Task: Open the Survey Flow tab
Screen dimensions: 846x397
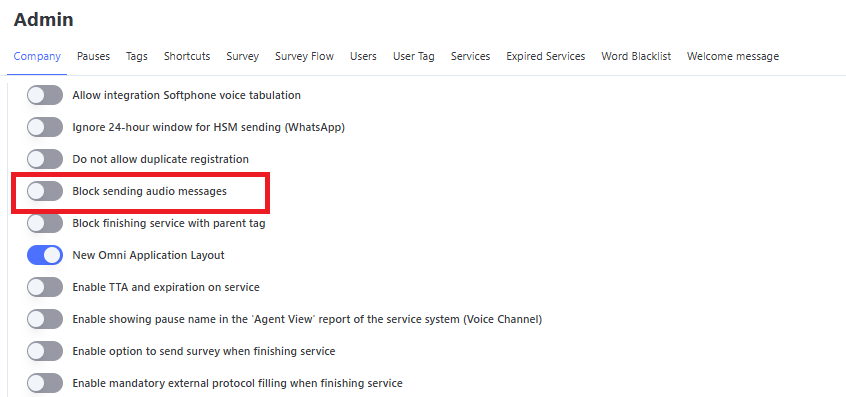Action: (304, 56)
